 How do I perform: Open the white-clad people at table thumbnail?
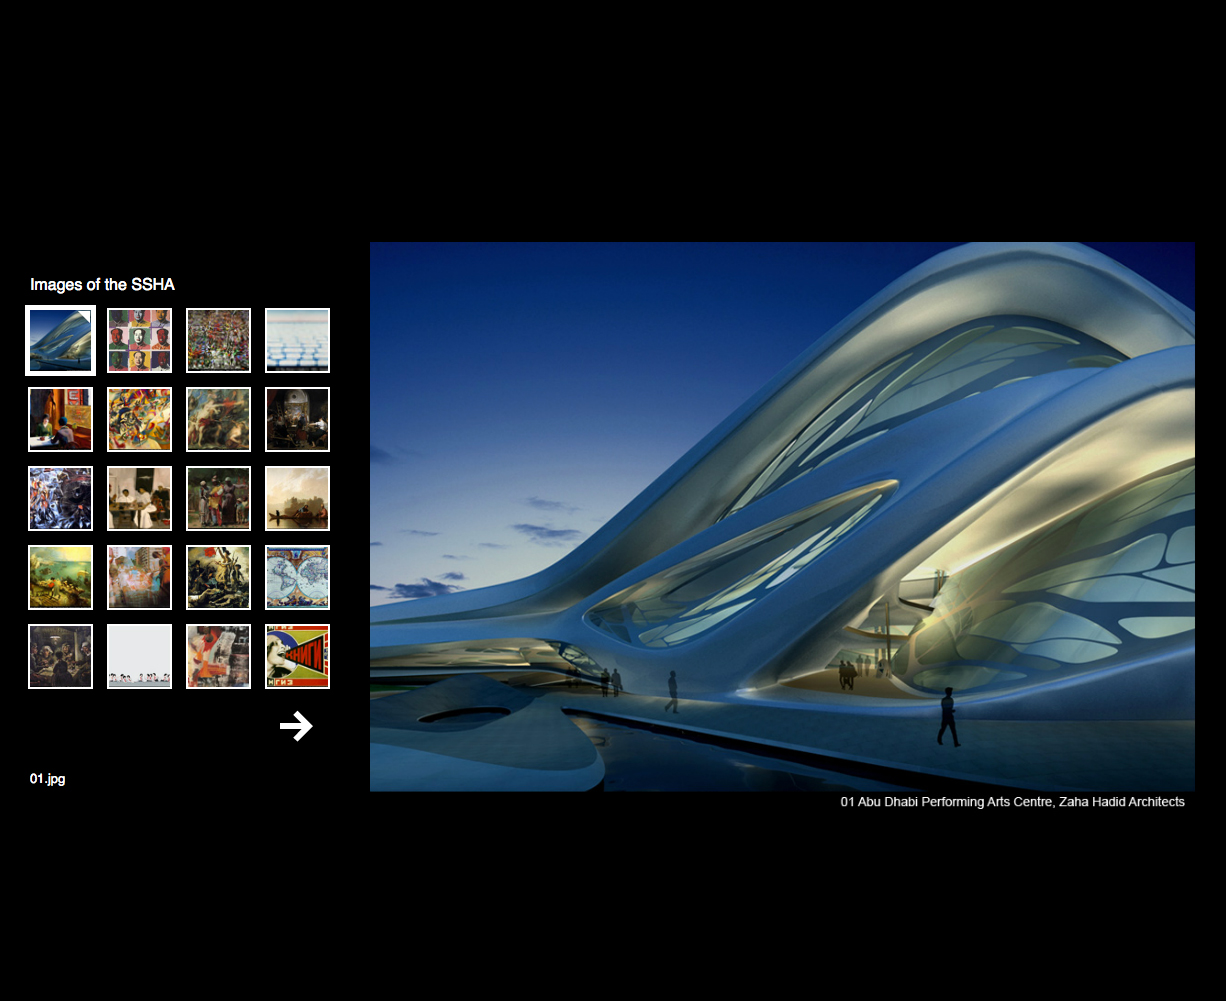point(139,498)
